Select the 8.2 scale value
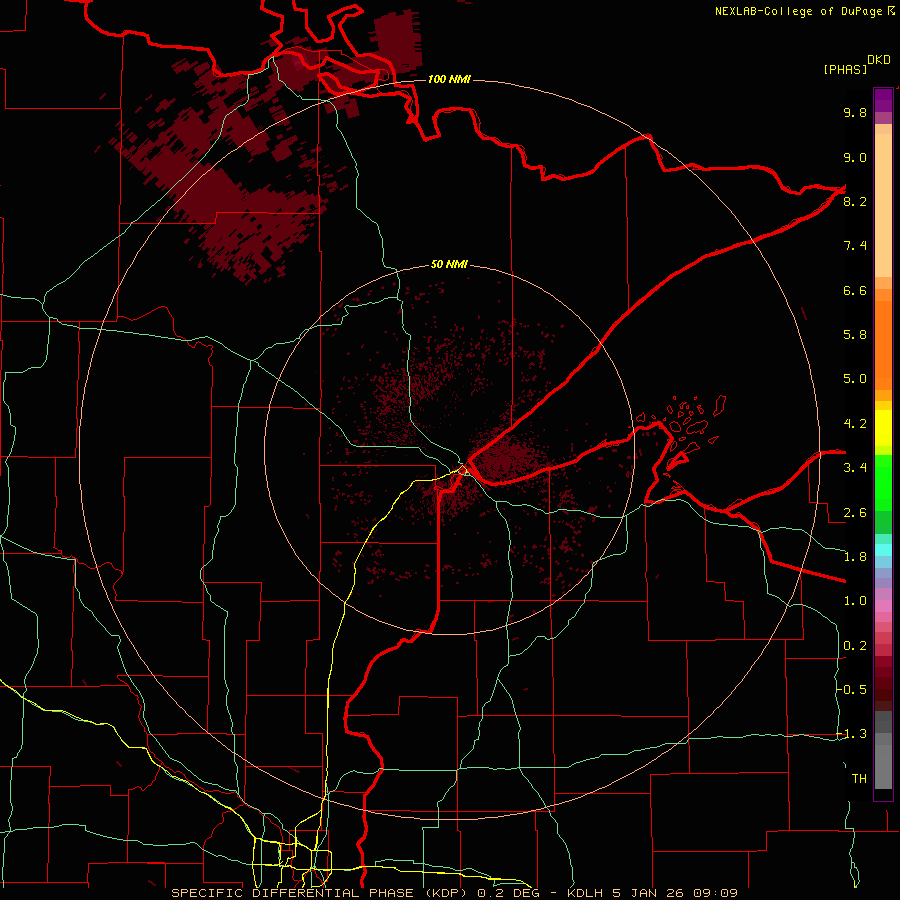The image size is (900, 900). click(855, 202)
